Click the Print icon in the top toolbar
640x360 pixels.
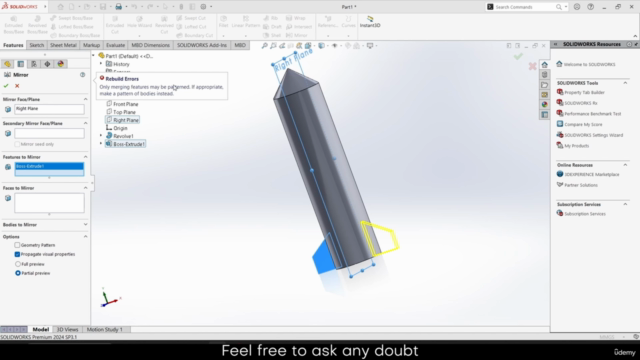tap(118, 7)
